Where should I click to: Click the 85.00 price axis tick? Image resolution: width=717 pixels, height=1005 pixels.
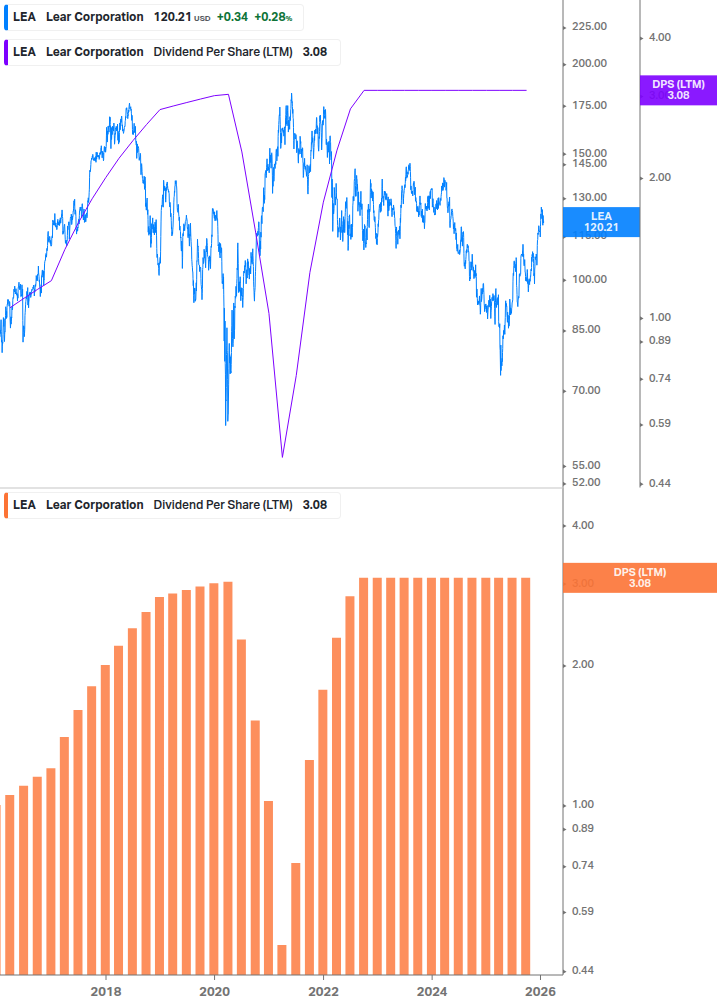coord(586,329)
